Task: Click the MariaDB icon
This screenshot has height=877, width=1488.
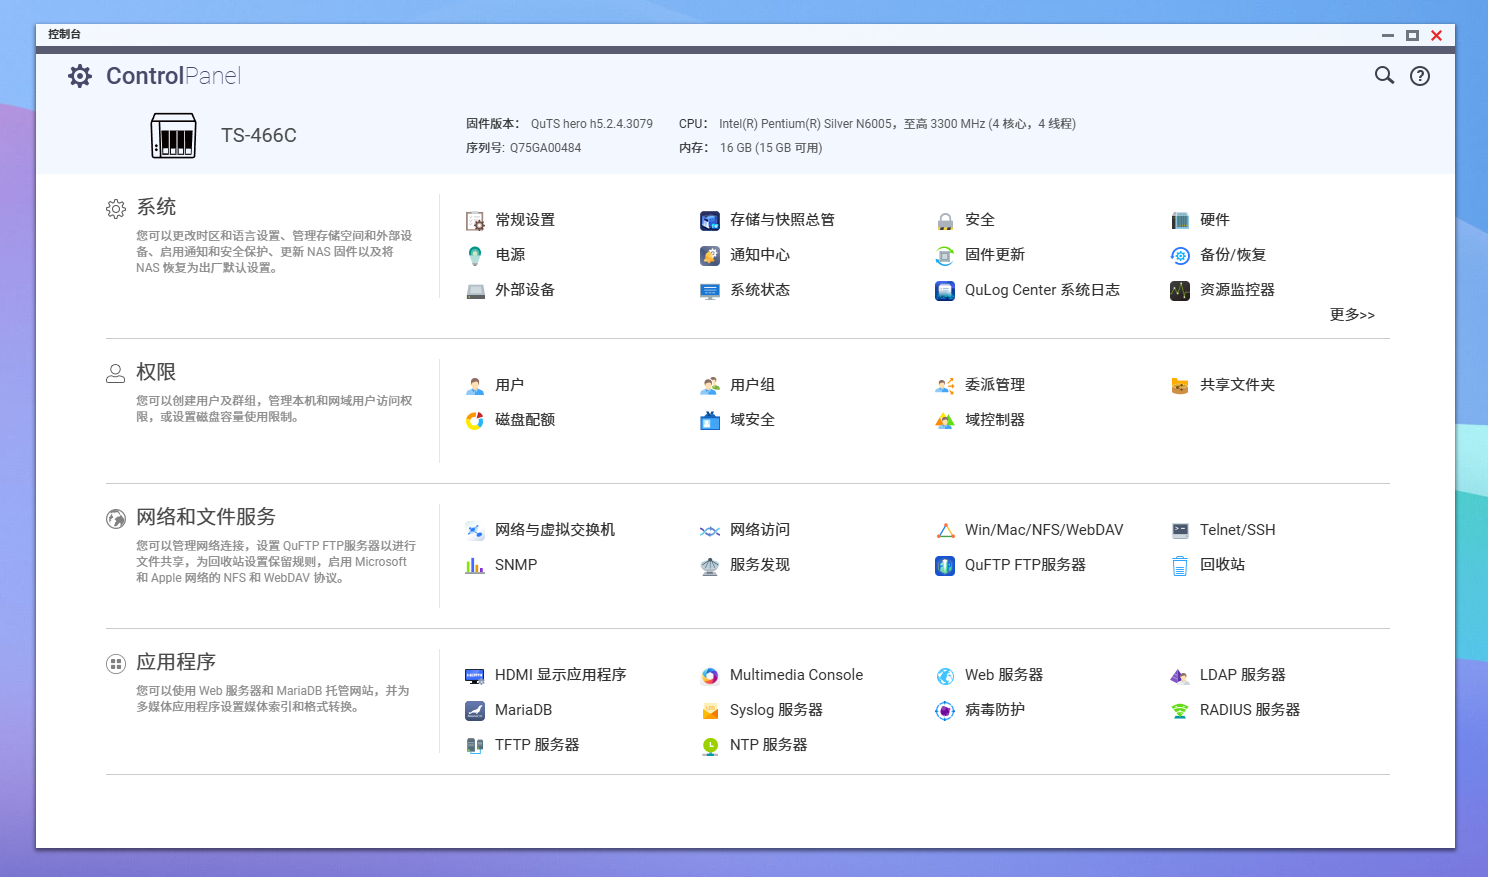Action: pos(475,711)
